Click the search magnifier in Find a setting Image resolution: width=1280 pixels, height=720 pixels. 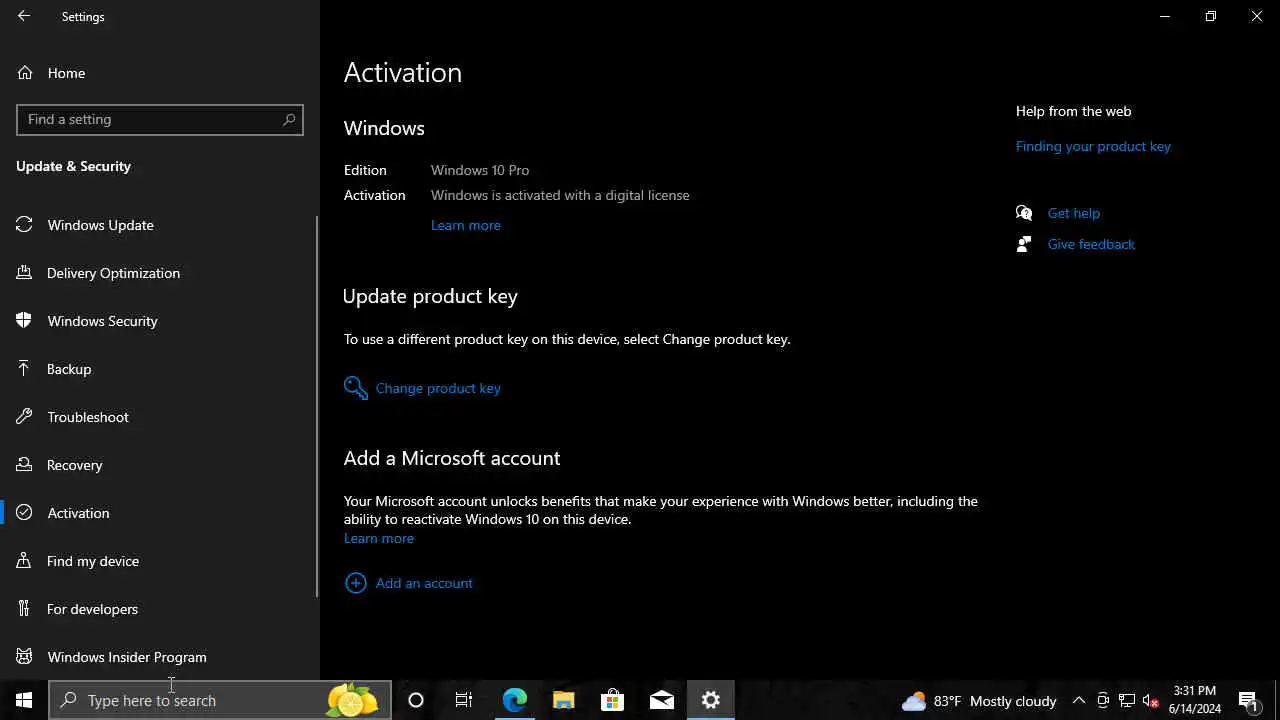289,119
